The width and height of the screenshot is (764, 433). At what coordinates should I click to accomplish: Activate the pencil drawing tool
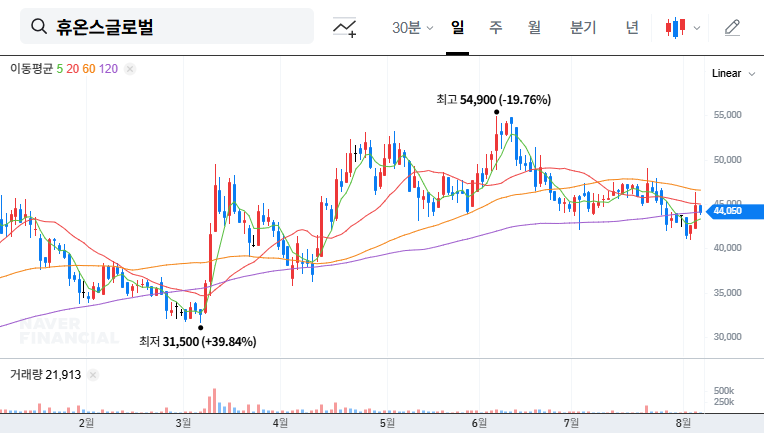(x=732, y=27)
